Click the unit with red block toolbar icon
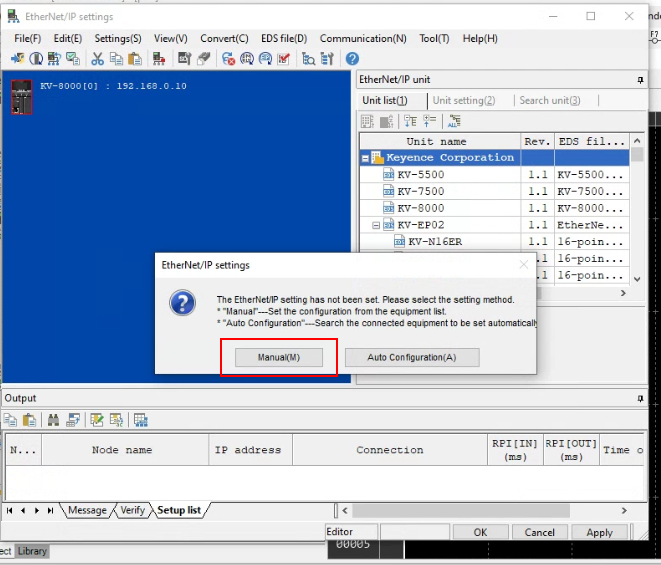Image resolution: width=661 pixels, height=565 pixels. (159, 59)
